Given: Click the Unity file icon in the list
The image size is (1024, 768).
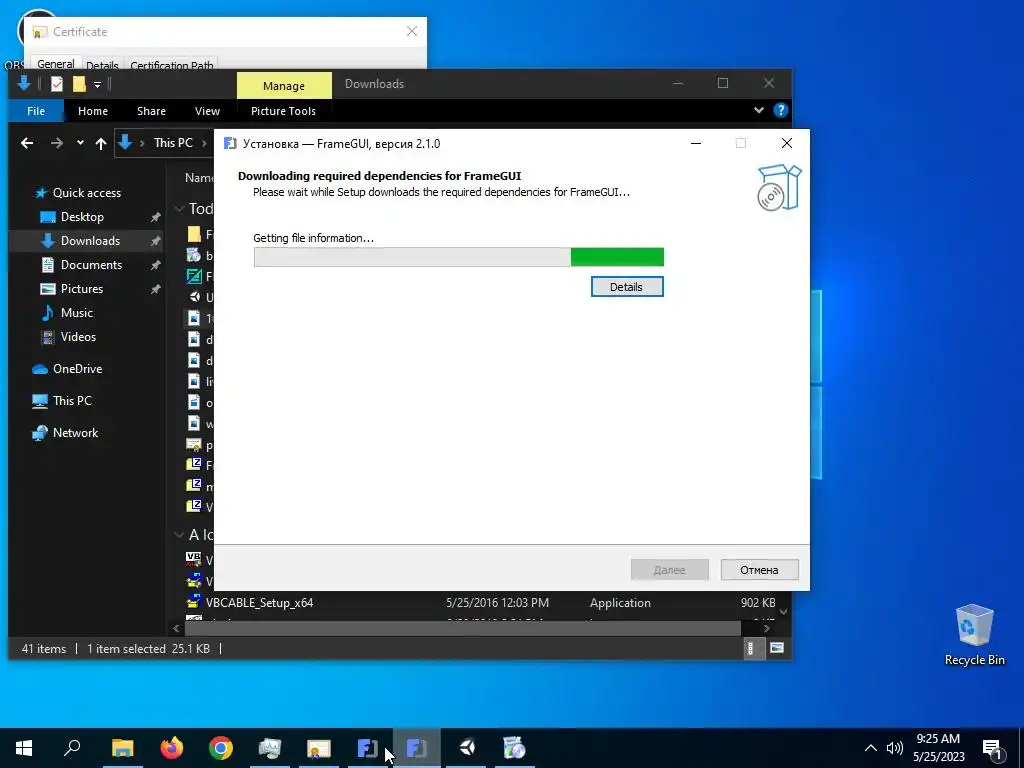Looking at the screenshot, I should coord(194,297).
